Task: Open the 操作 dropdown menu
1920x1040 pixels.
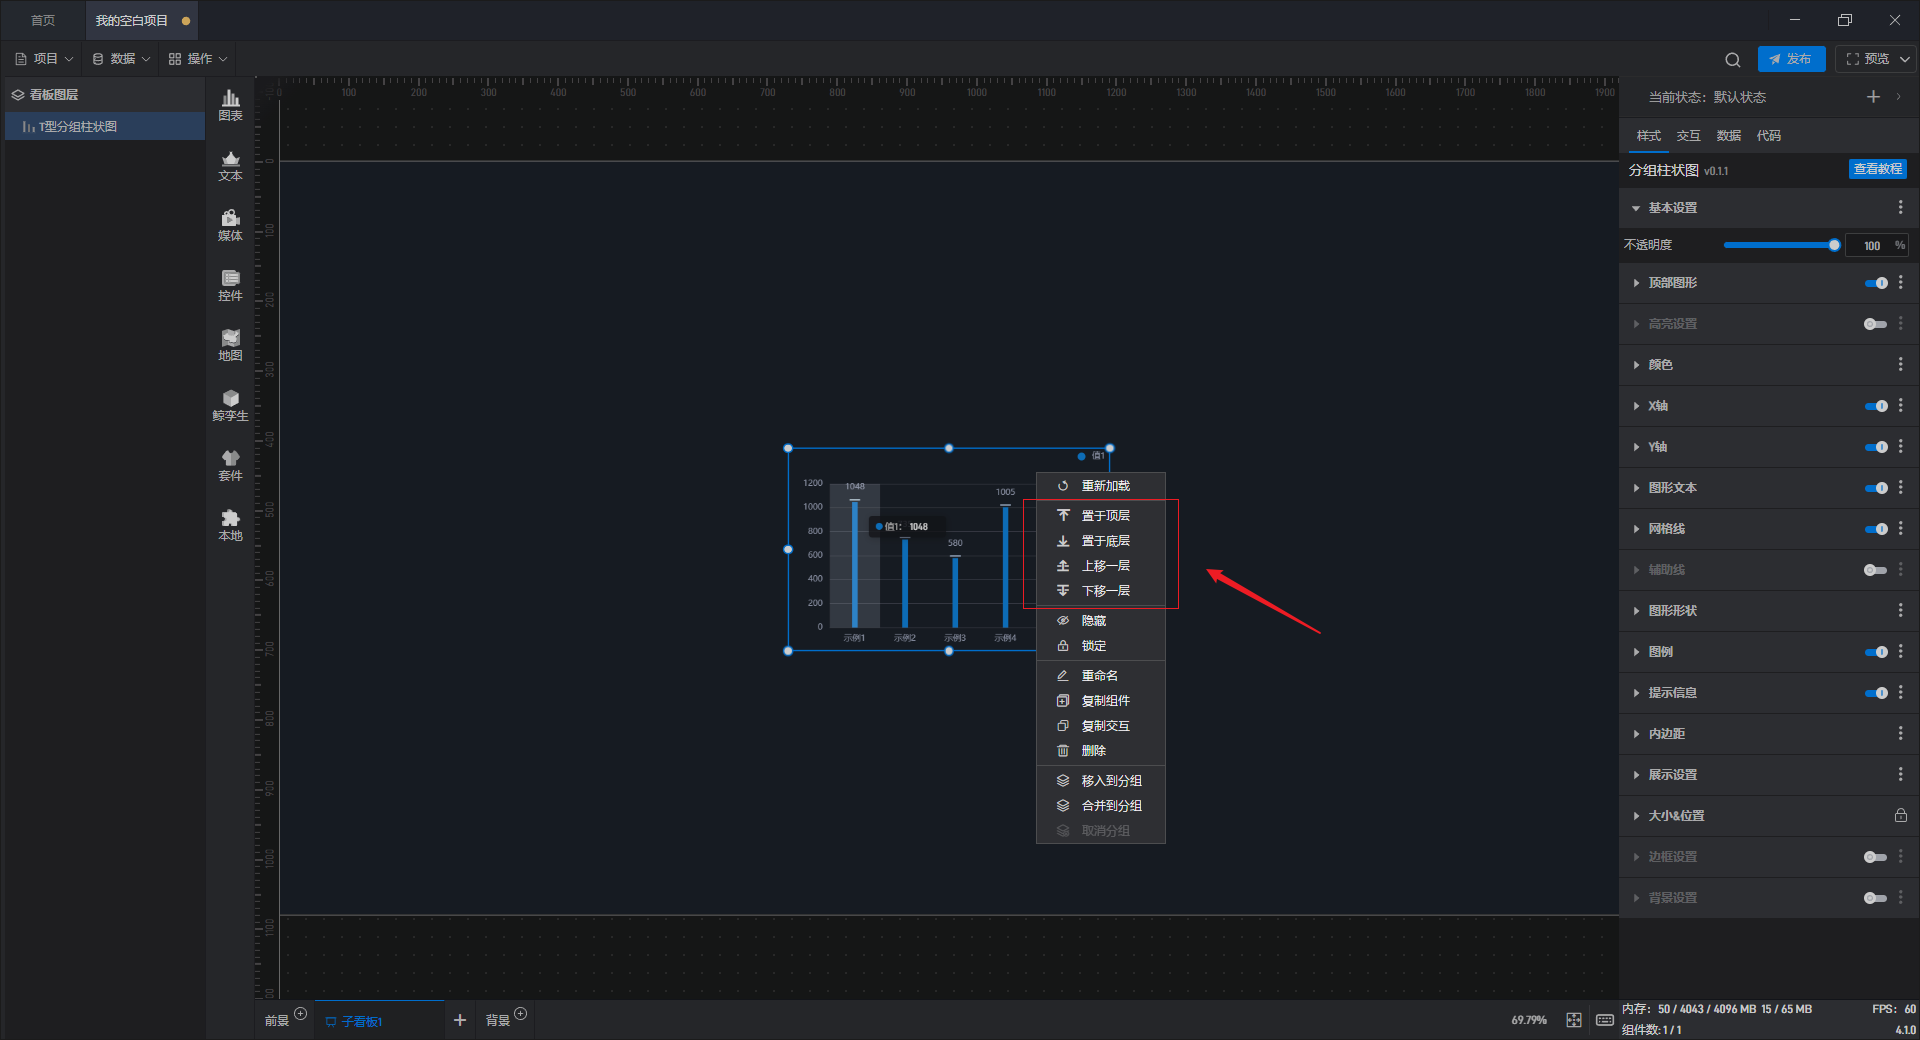Action: tap(198, 59)
